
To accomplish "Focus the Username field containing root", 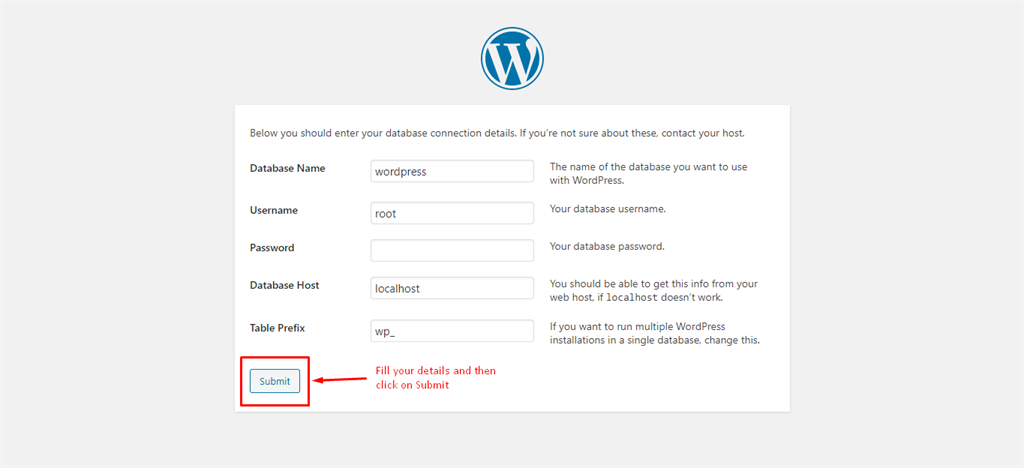I will (452, 213).
